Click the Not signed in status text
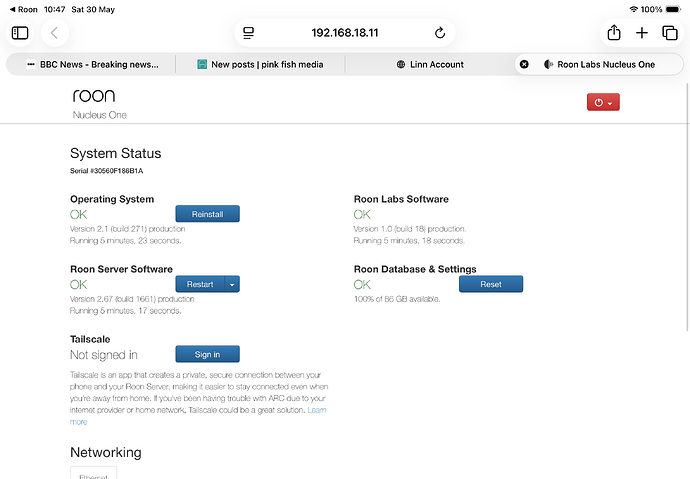This screenshot has height=479, width=690. 104,355
